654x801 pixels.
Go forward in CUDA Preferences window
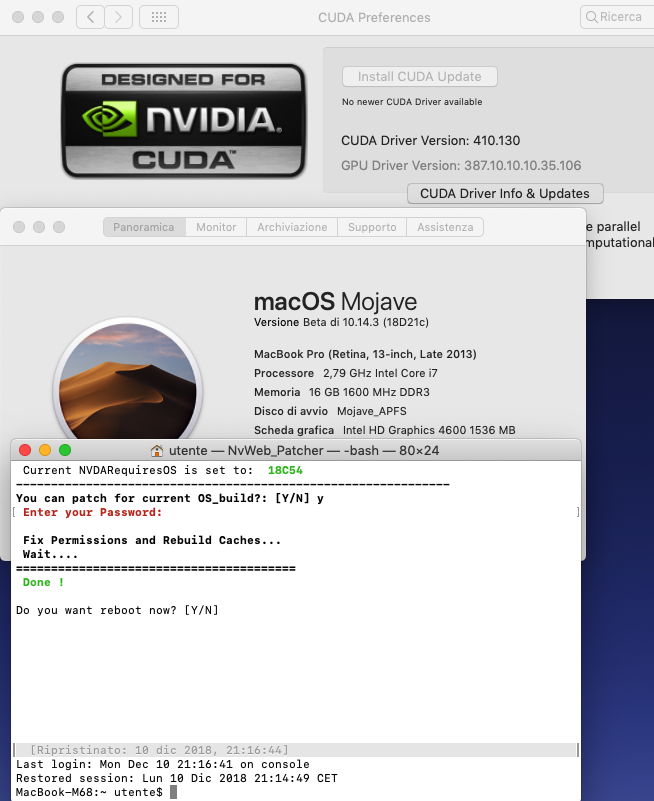click(119, 17)
